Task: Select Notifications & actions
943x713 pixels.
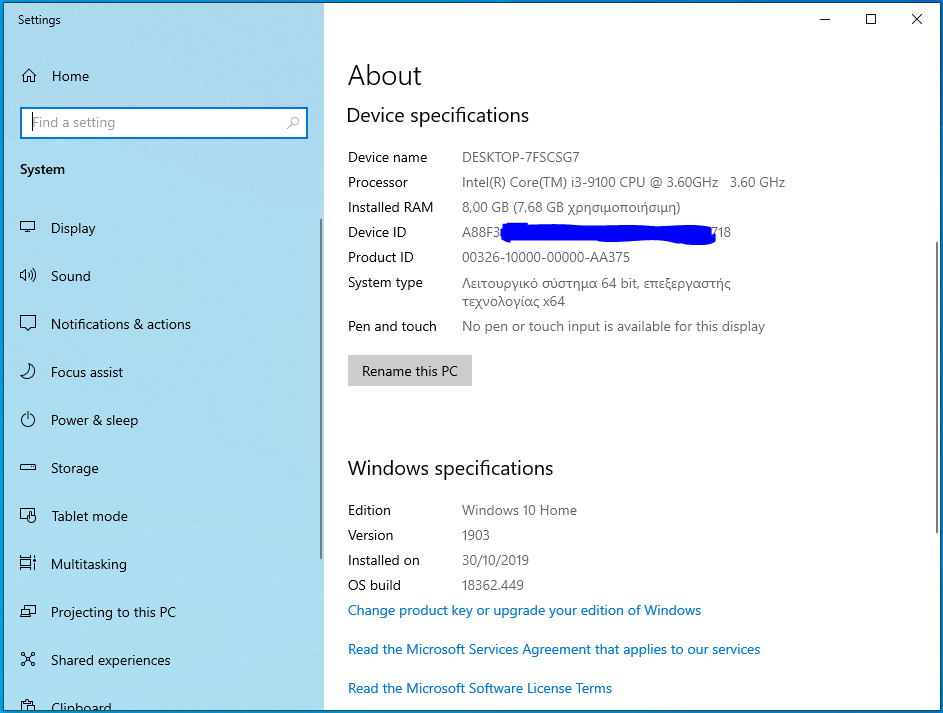Action: click(121, 324)
